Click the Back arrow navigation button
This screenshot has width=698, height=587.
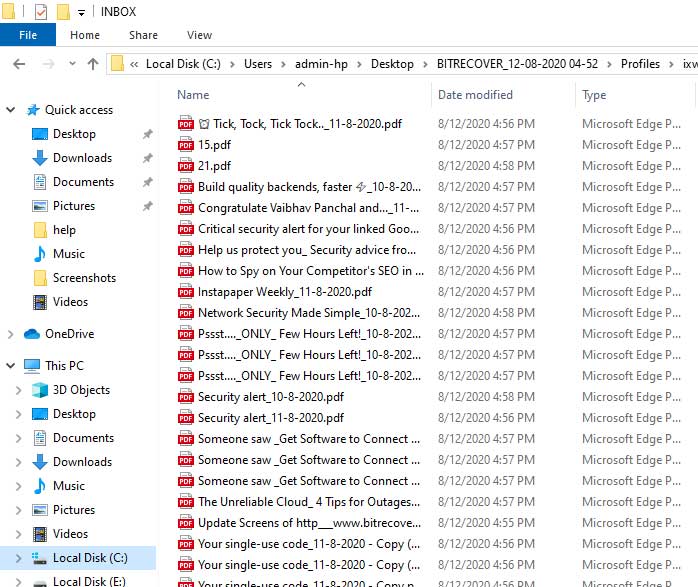(19, 64)
